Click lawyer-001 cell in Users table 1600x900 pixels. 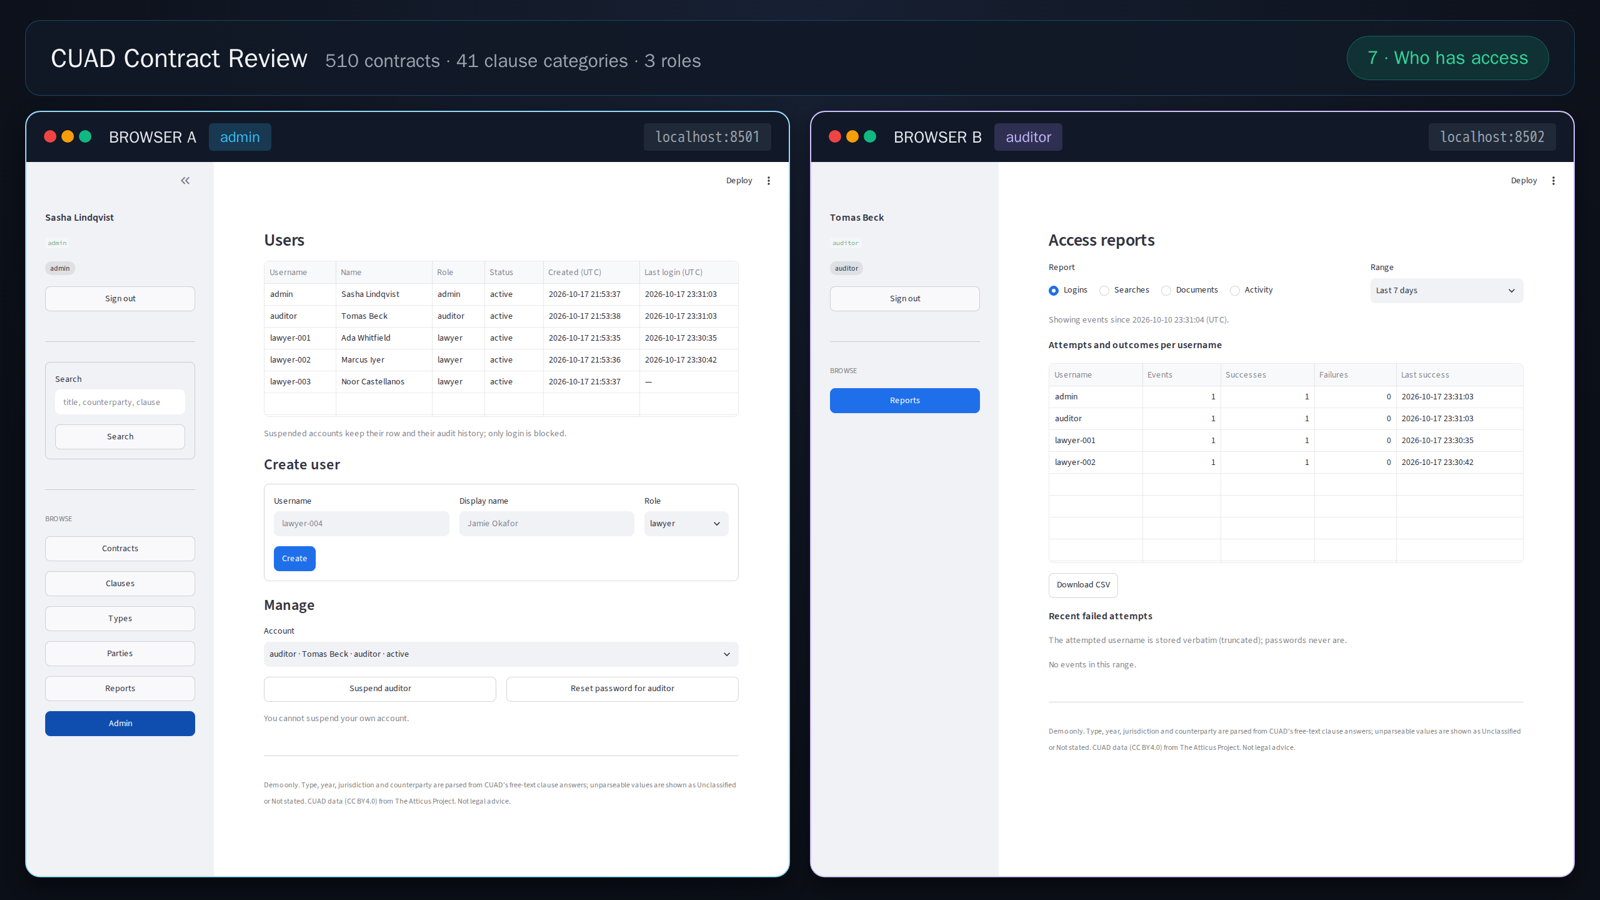click(300, 338)
